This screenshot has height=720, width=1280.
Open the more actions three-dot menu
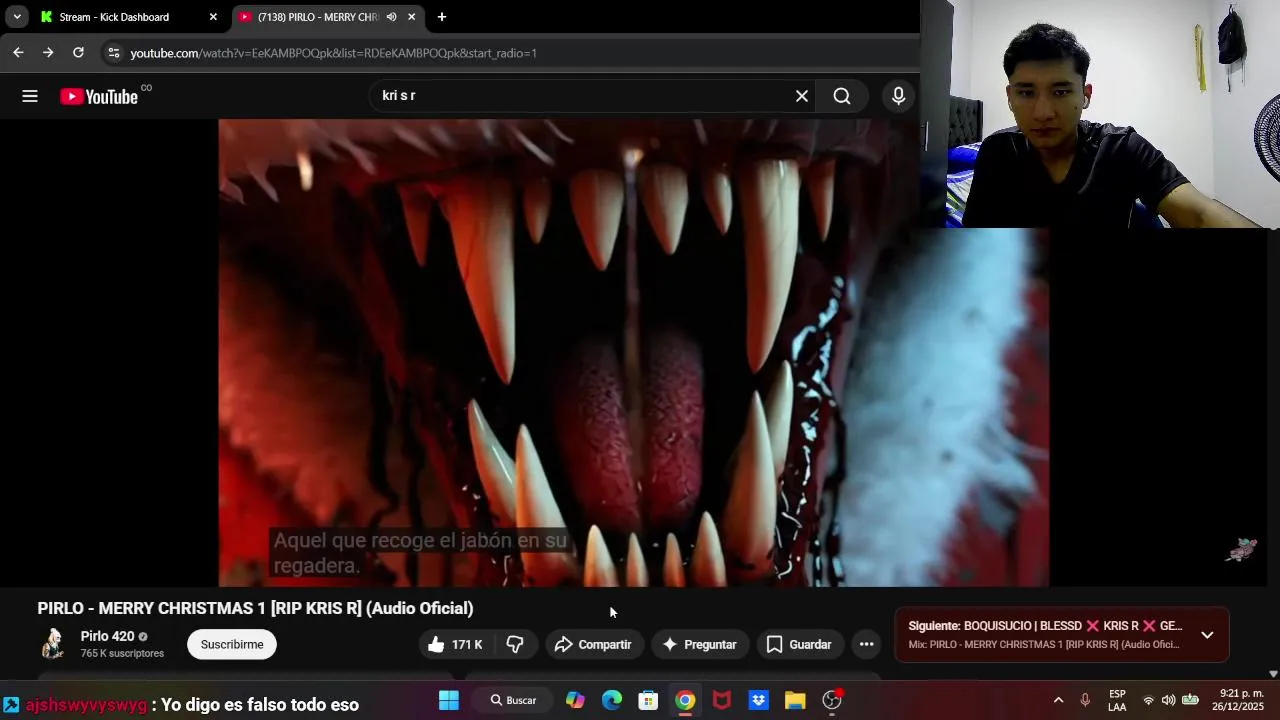click(x=867, y=645)
